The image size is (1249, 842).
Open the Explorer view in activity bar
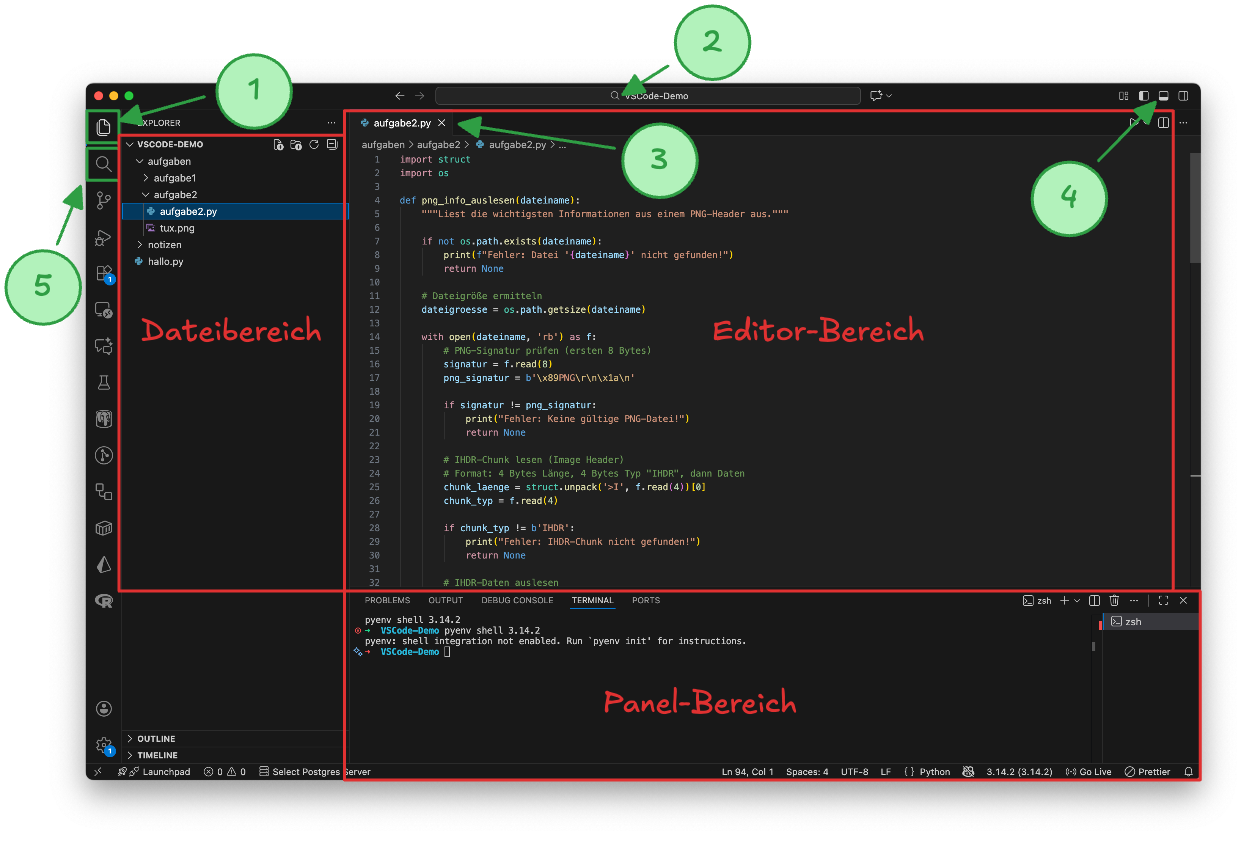pyautogui.click(x=103, y=128)
